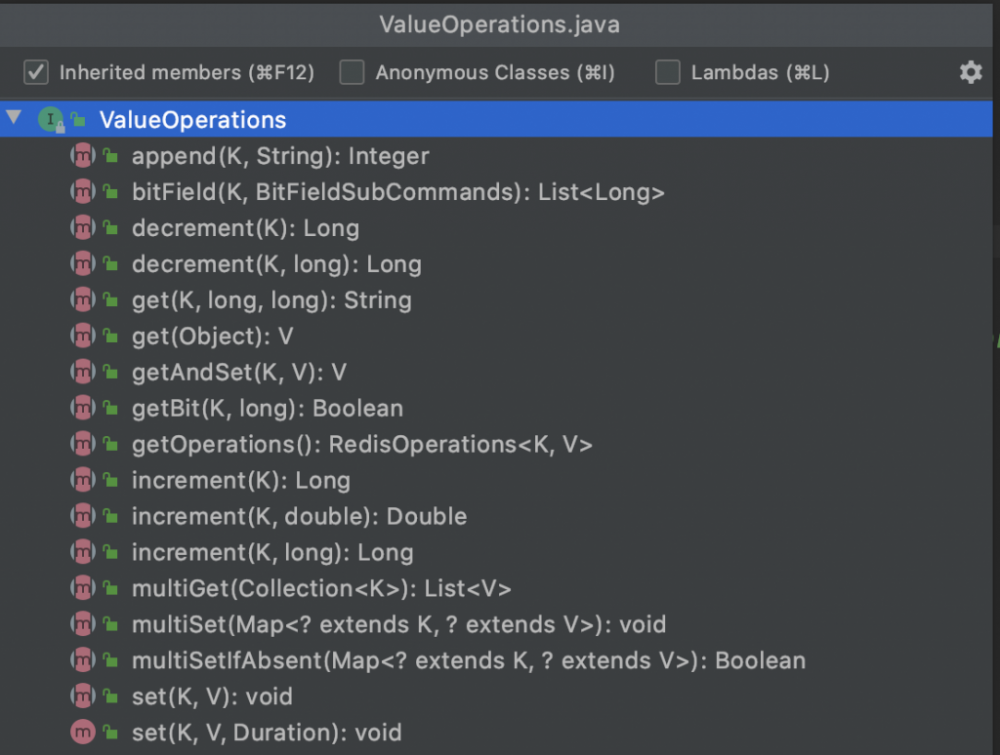Viewport: 1000px width, 755px height.
Task: Select the get(Object): V method entry
Action: click(x=211, y=336)
